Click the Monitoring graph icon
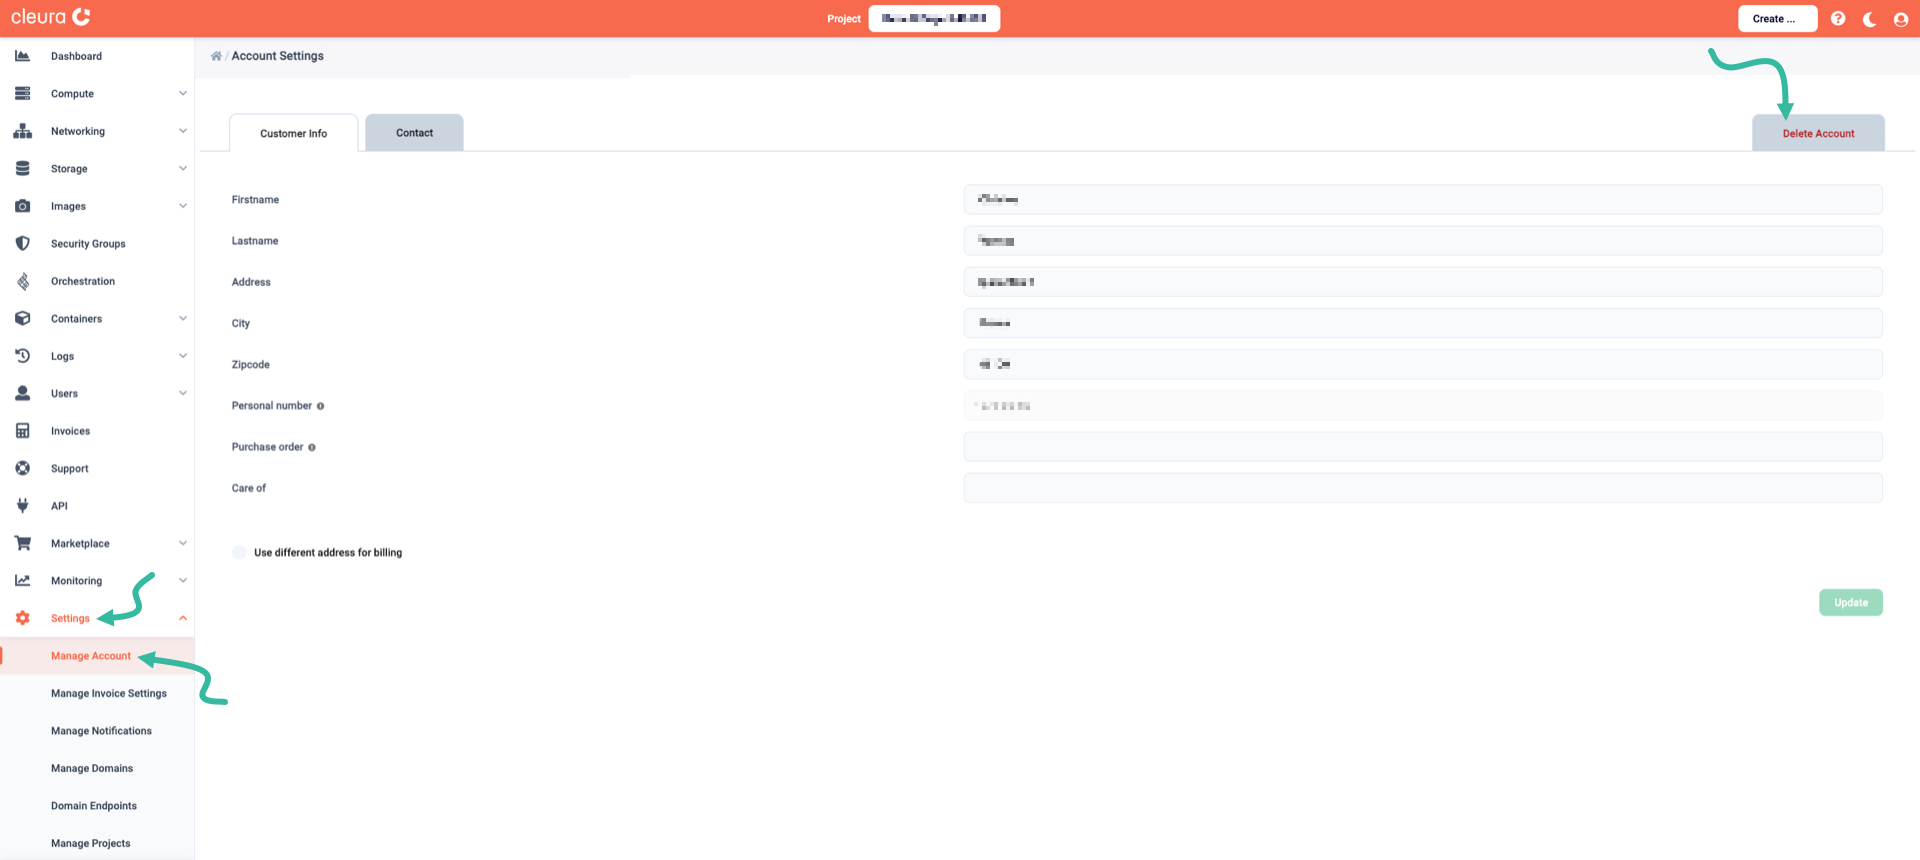 pos(22,580)
